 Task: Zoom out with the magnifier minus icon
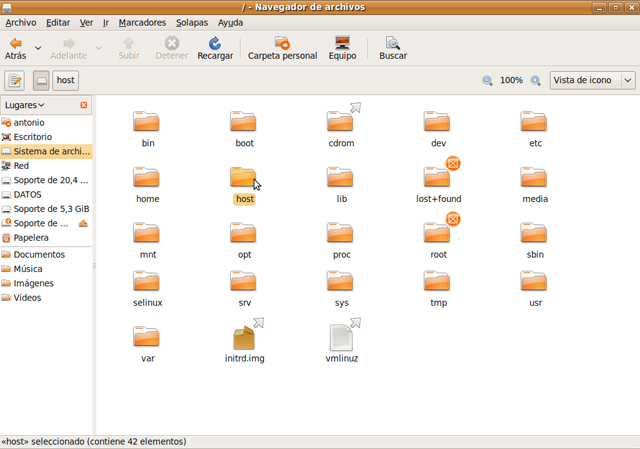[487, 81]
